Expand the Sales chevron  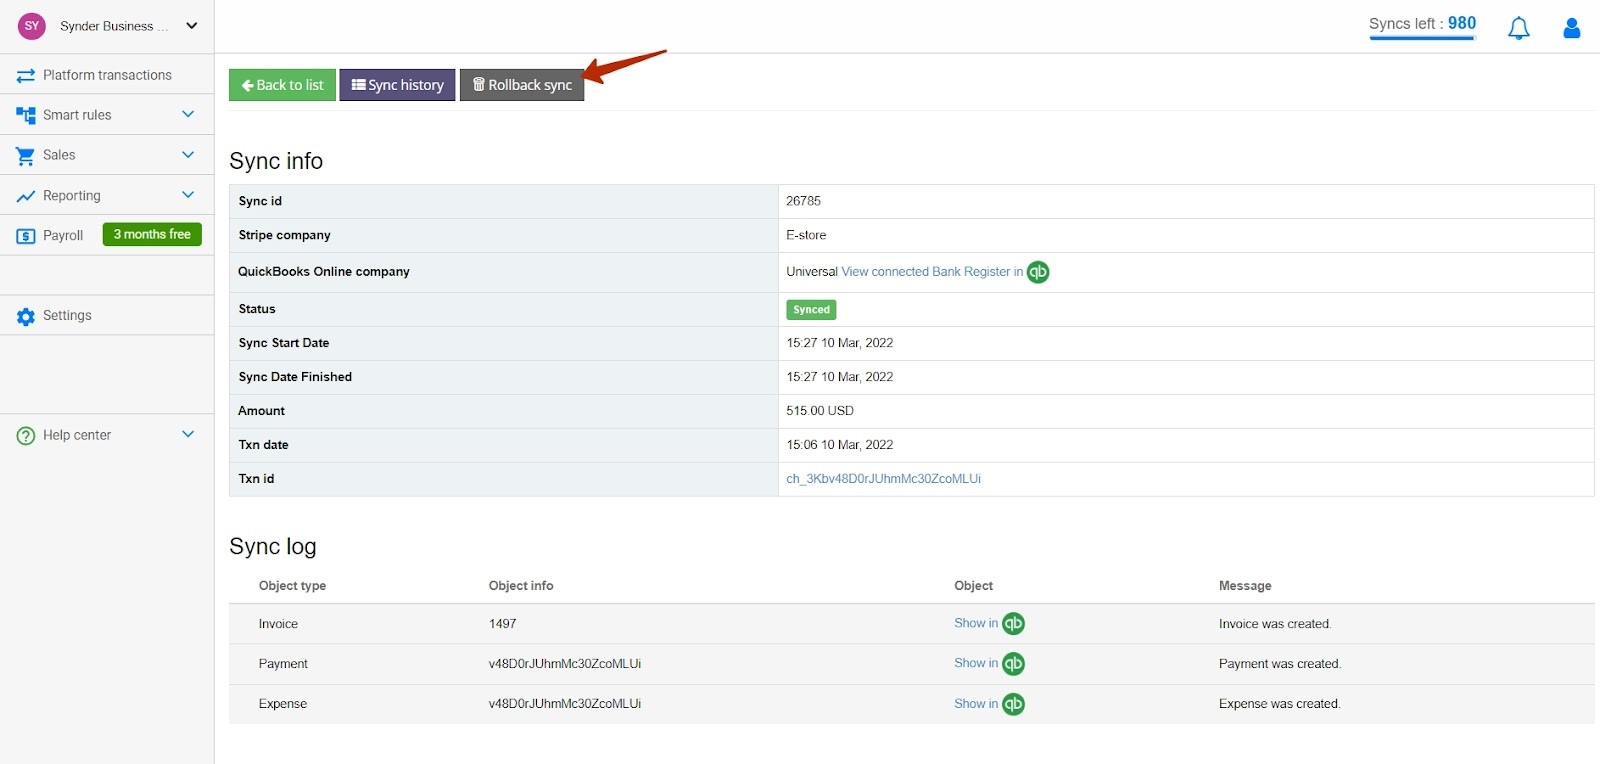point(188,154)
